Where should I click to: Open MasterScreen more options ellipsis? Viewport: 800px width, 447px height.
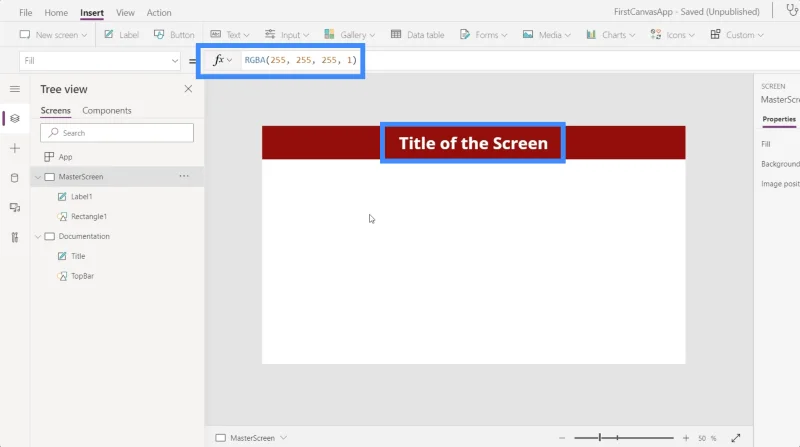(184, 176)
